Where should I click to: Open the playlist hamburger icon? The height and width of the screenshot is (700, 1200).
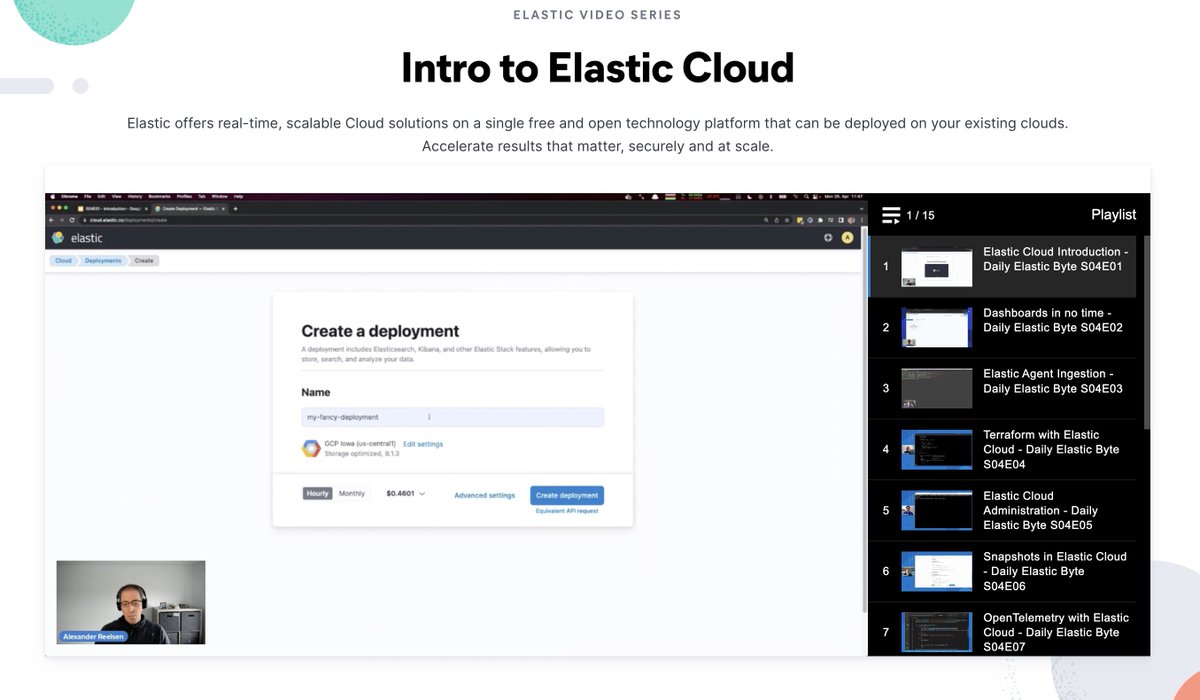(890, 214)
